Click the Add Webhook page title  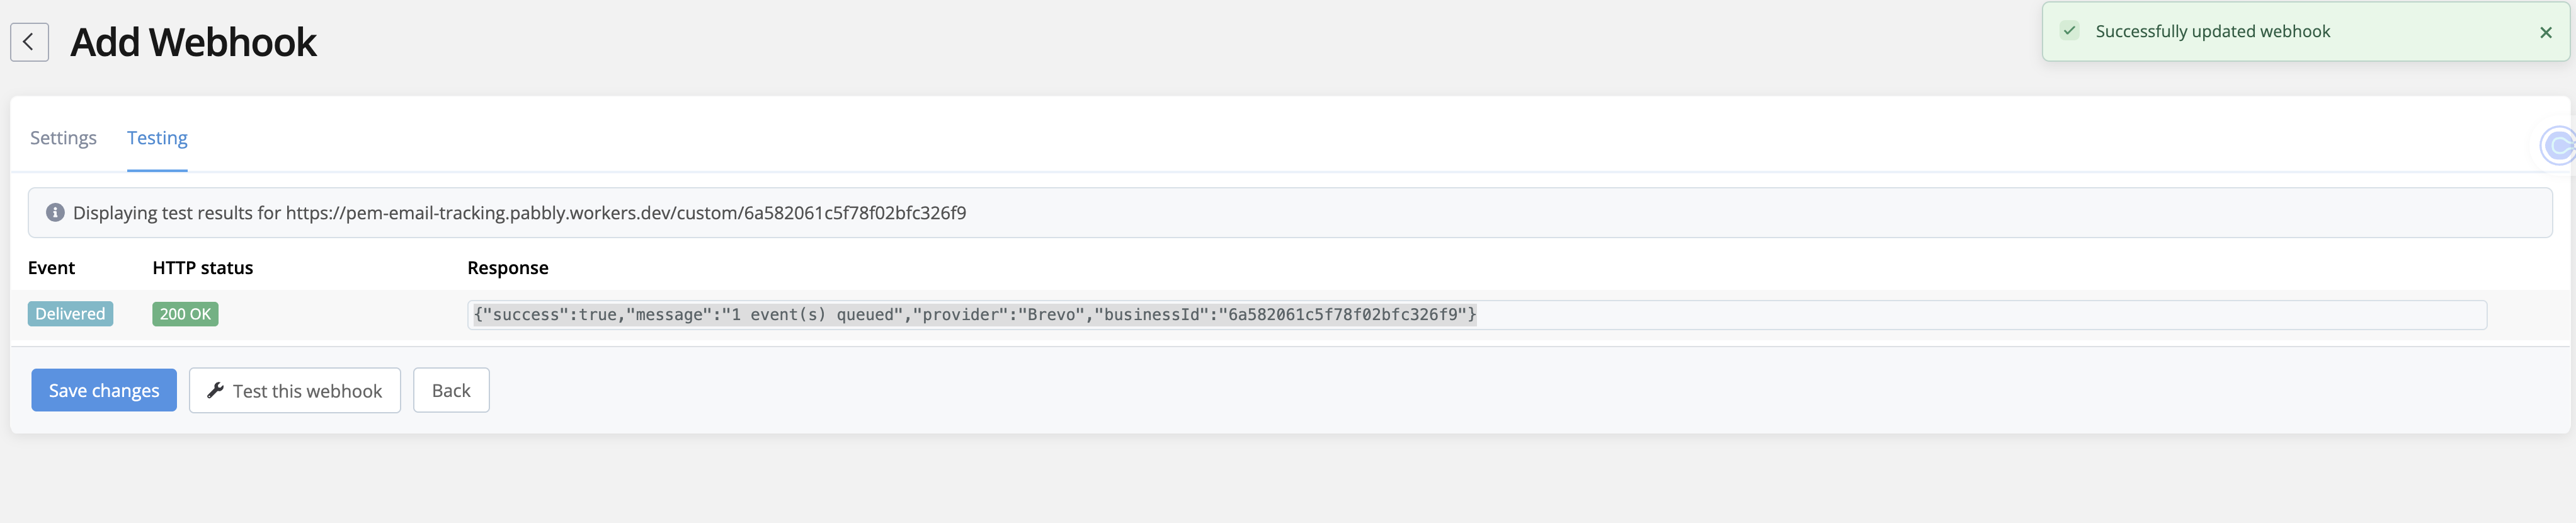193,43
